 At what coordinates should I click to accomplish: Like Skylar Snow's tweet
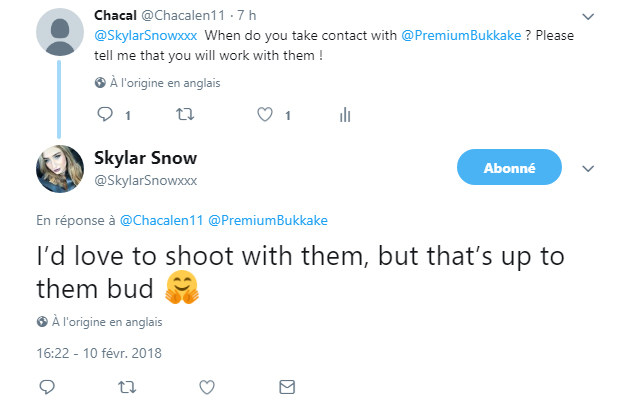[207, 386]
